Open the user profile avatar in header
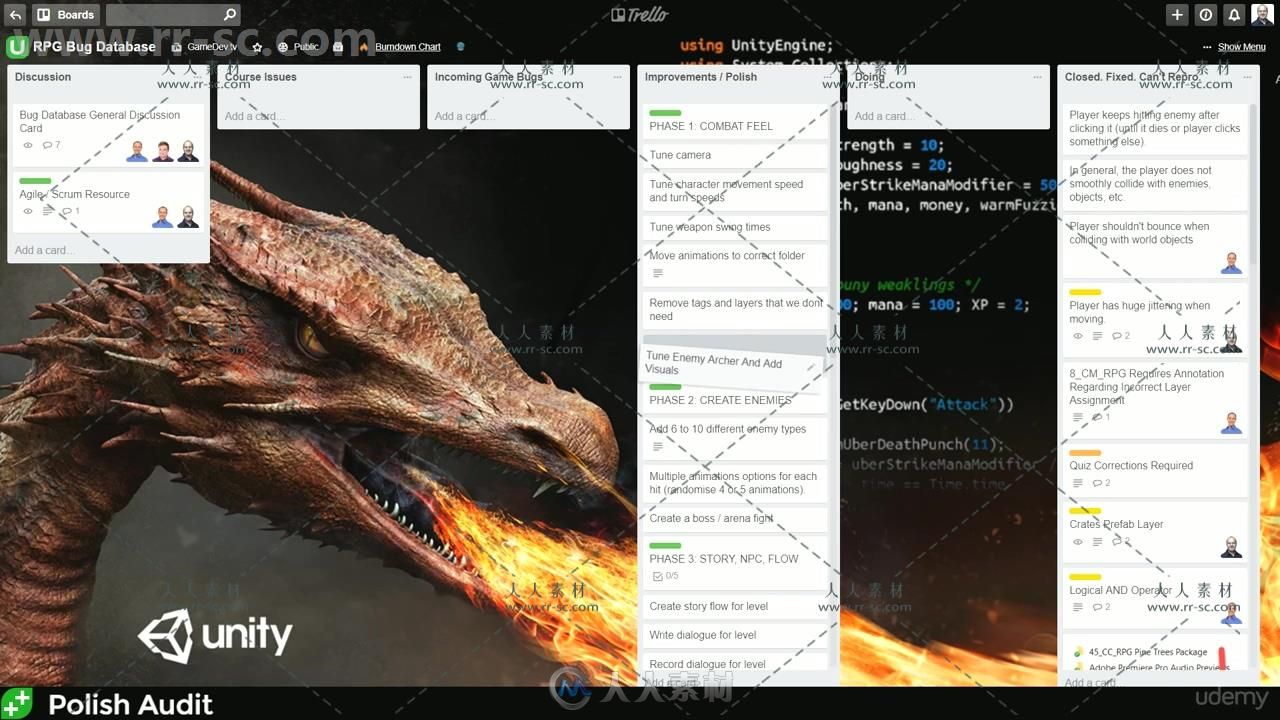The width and height of the screenshot is (1280, 720). 1262,14
